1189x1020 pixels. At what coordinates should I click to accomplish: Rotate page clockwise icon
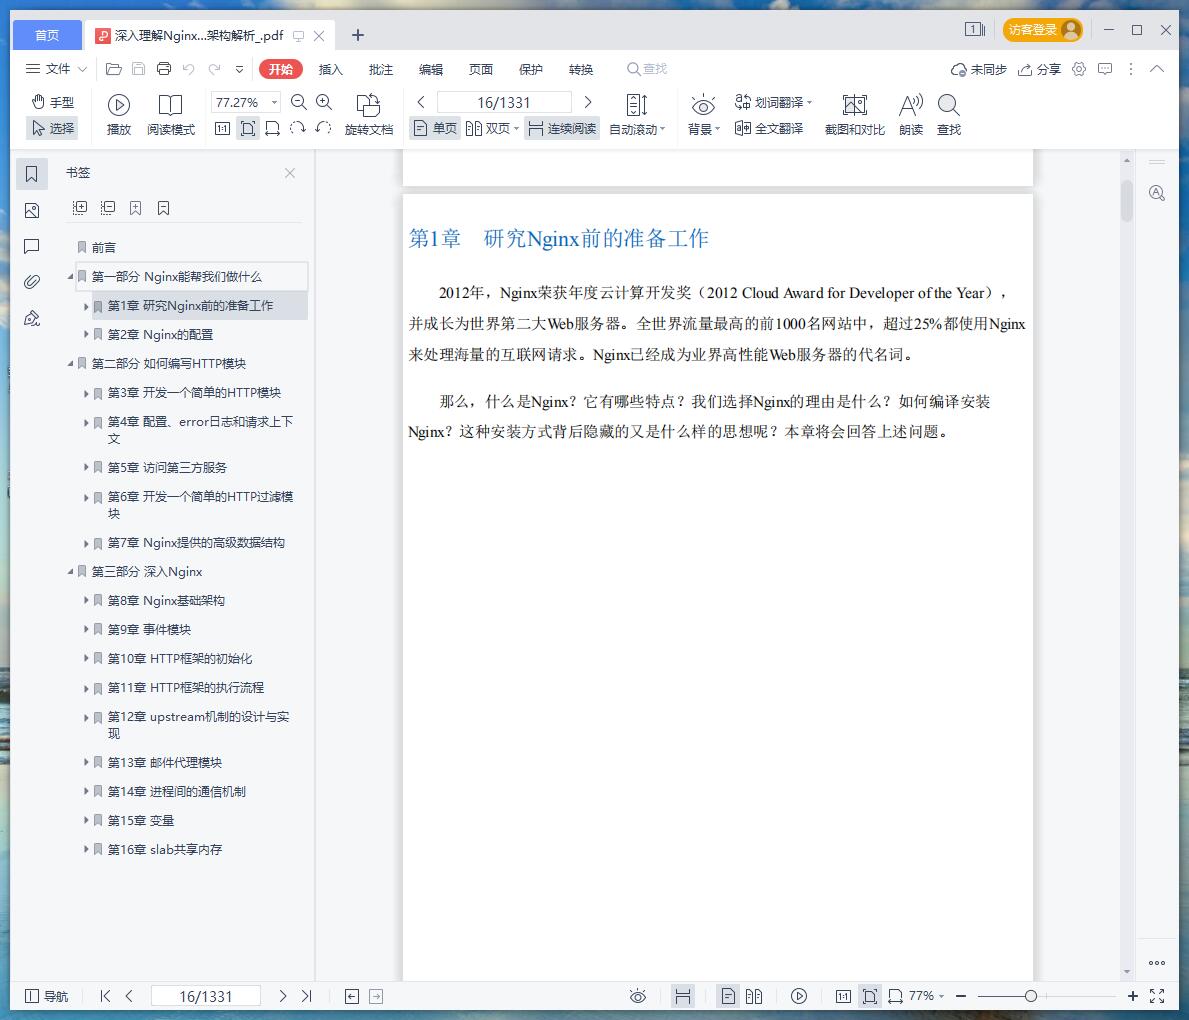pos(298,128)
